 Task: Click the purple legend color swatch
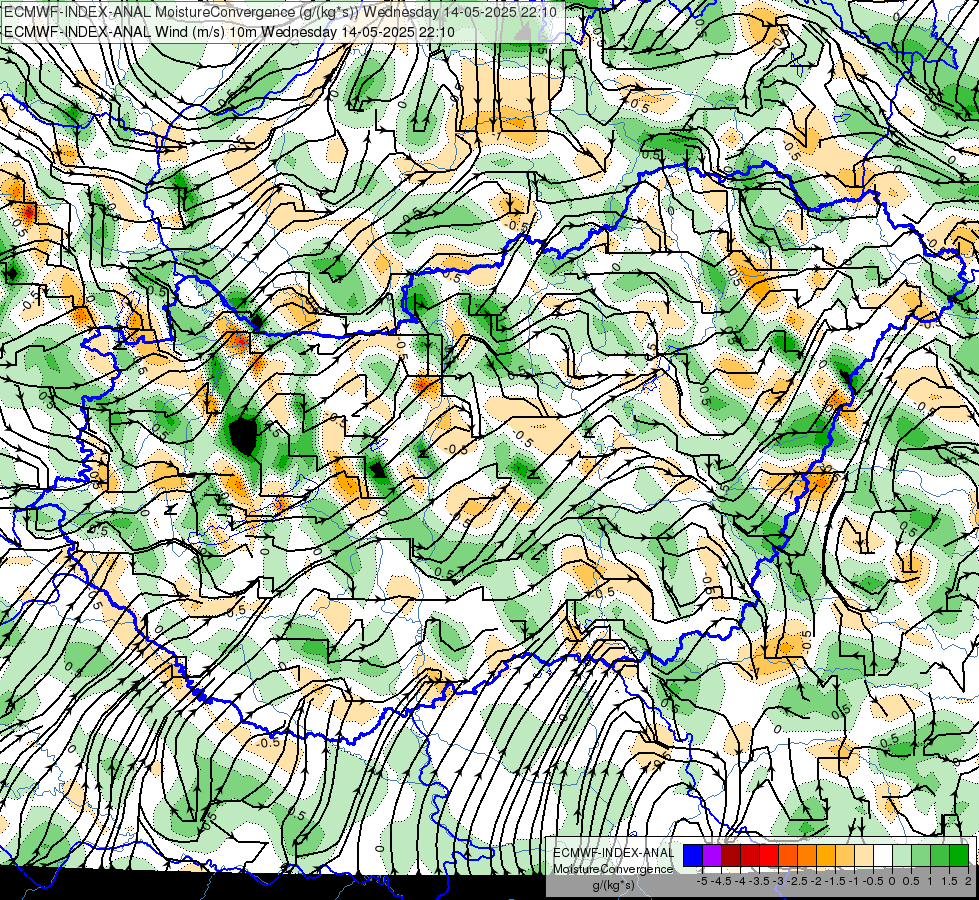(712, 856)
